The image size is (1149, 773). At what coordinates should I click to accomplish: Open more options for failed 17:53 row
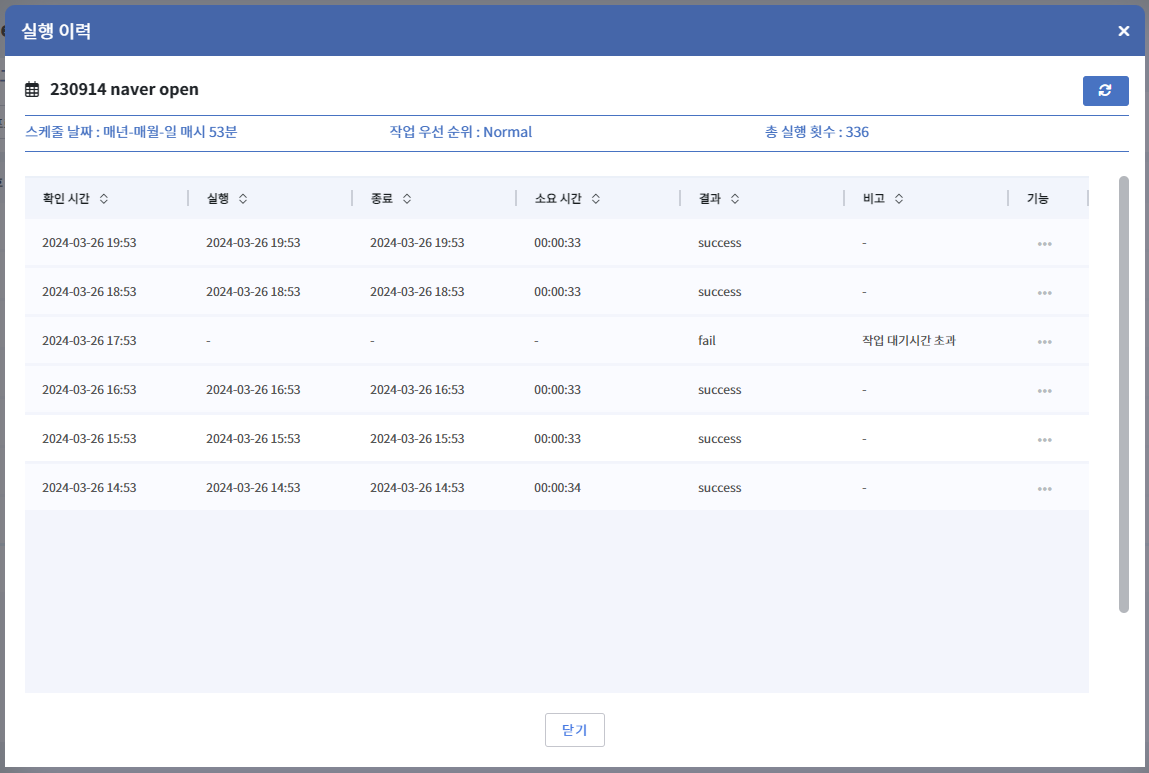point(1044,342)
